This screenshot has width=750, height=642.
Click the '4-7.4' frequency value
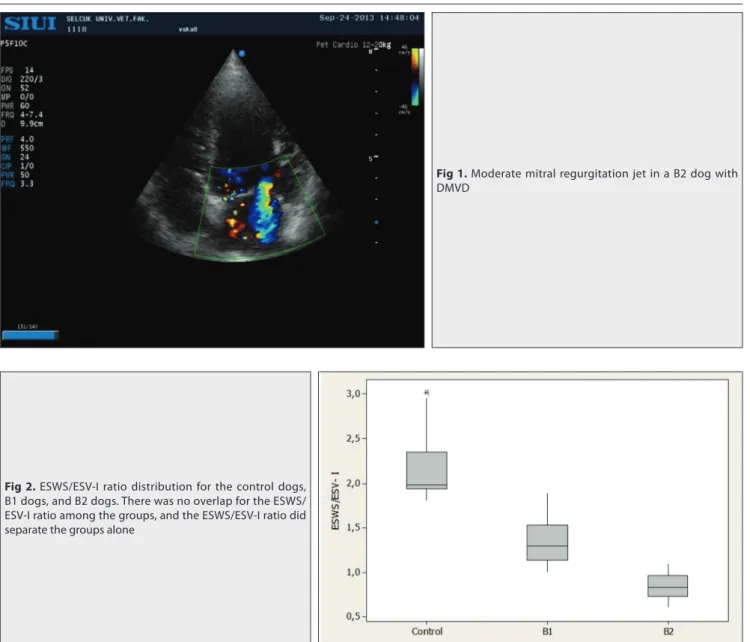click(x=31, y=115)
